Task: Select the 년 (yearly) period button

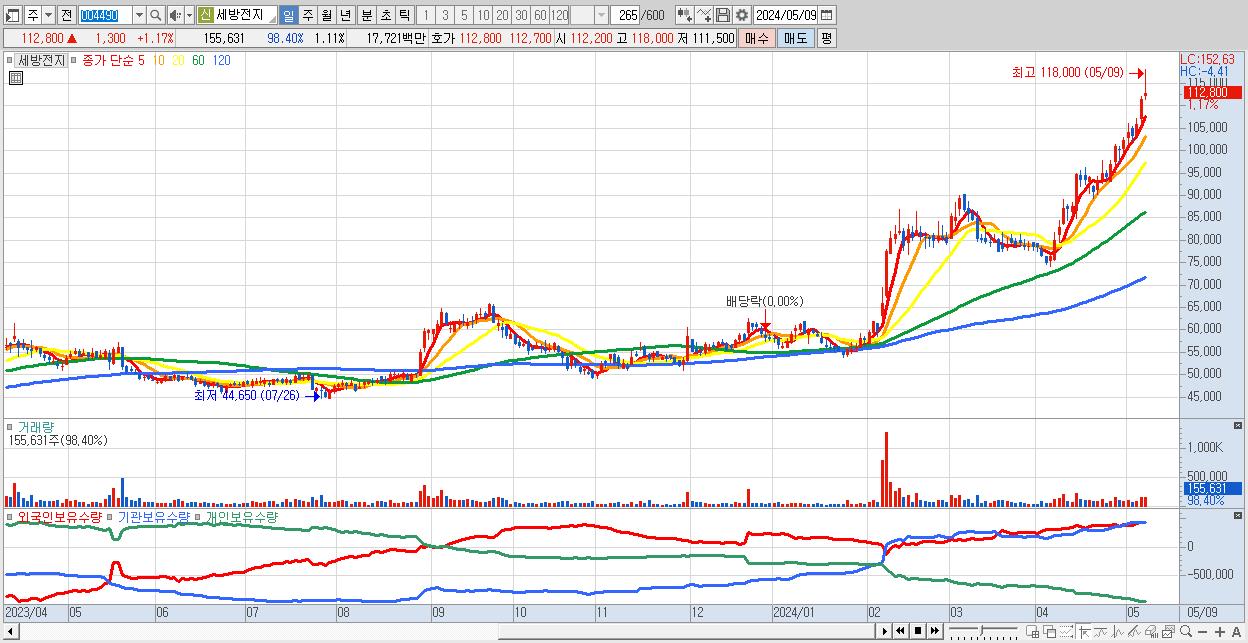Action: 345,15
